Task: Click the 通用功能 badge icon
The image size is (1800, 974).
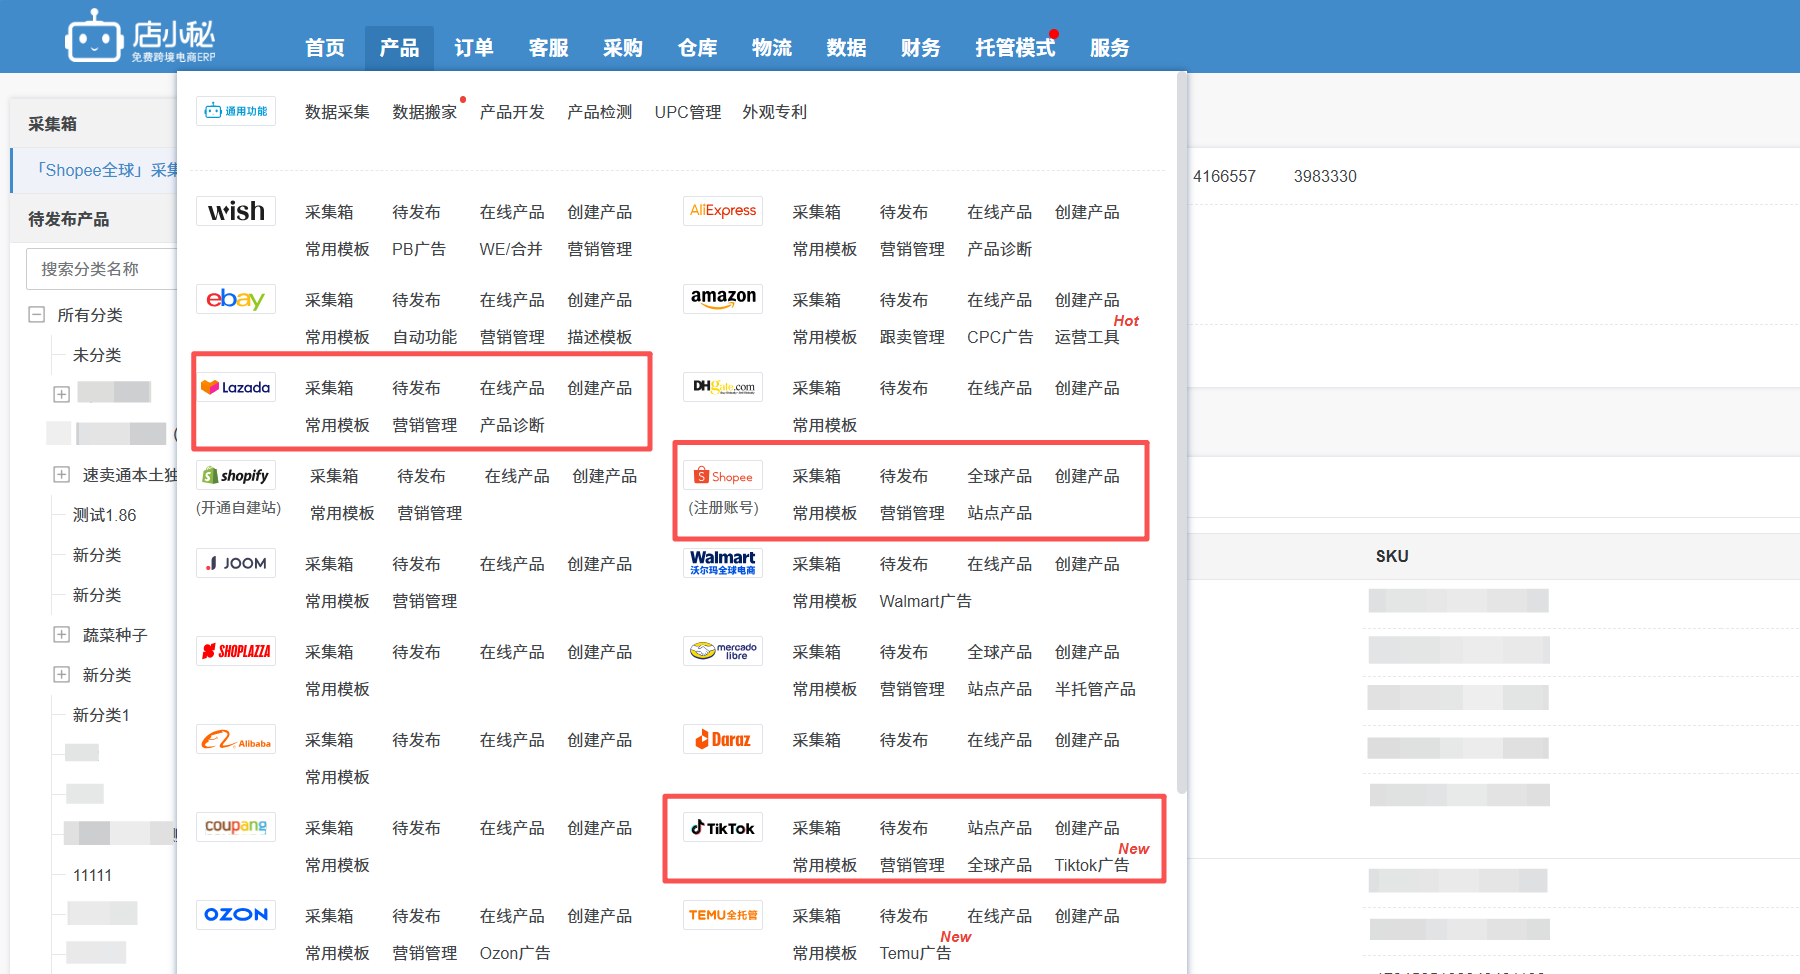Action: pos(236,111)
